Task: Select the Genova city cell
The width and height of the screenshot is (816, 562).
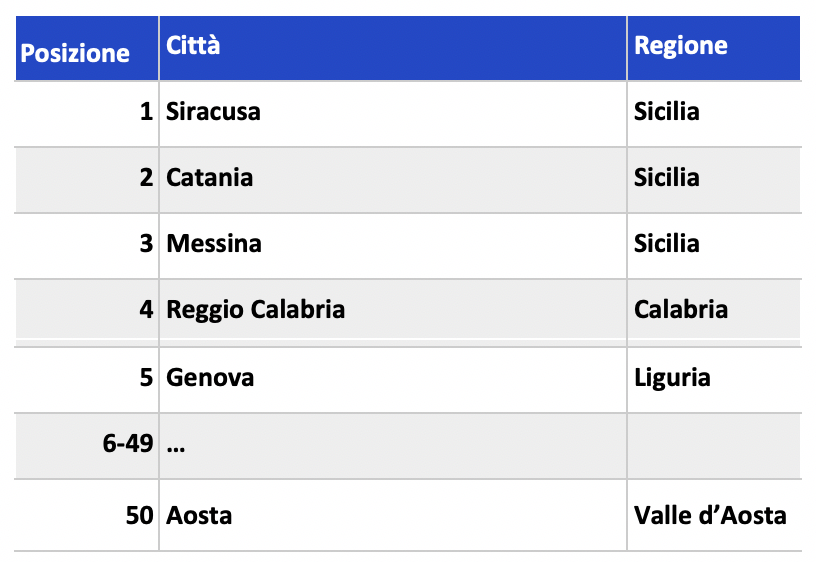Action: [210, 377]
